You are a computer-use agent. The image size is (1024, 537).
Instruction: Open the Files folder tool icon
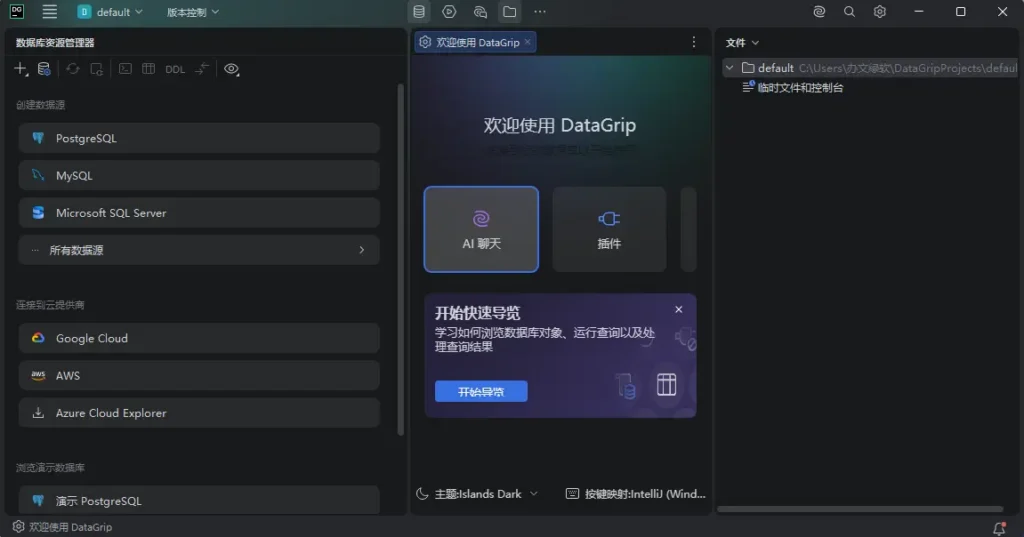(509, 12)
